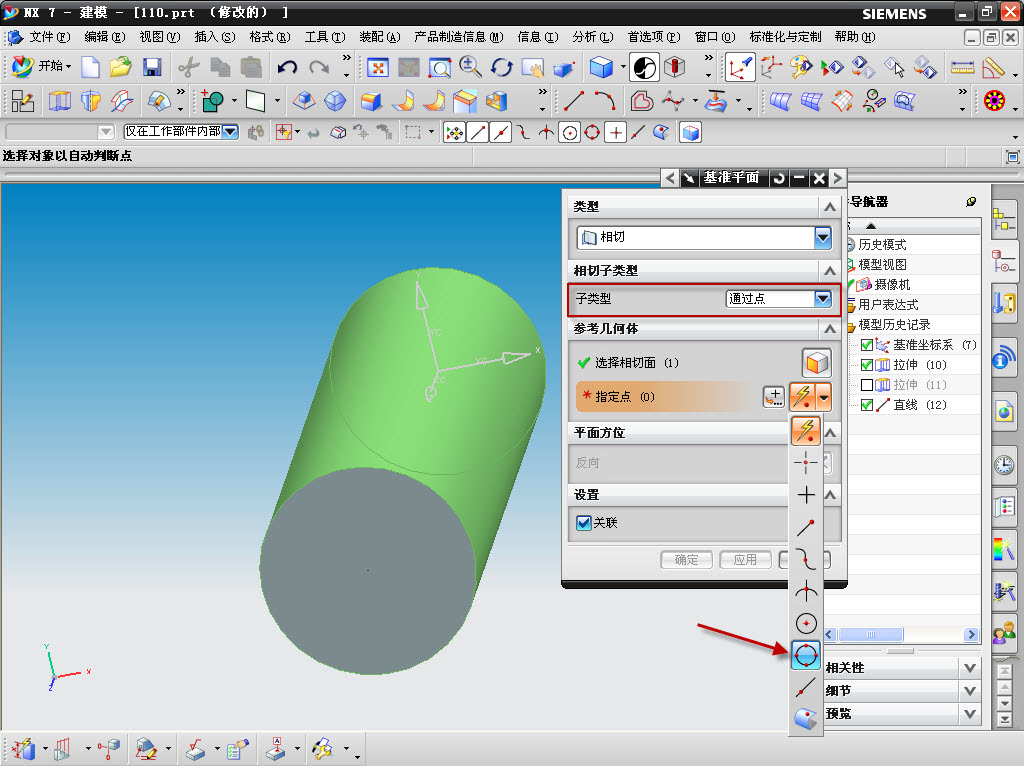Open the point type dropdown arrow
This screenshot has width=1024, height=766.
tap(824, 396)
